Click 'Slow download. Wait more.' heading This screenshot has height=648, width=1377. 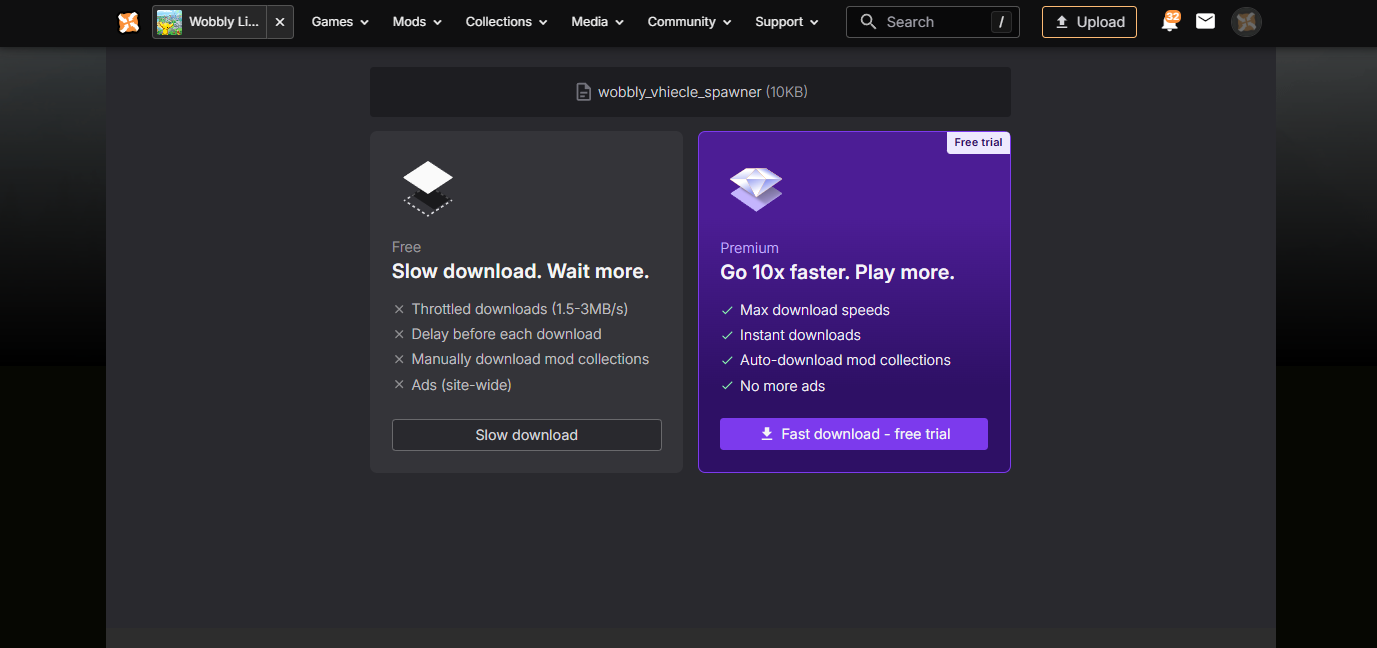(x=520, y=272)
